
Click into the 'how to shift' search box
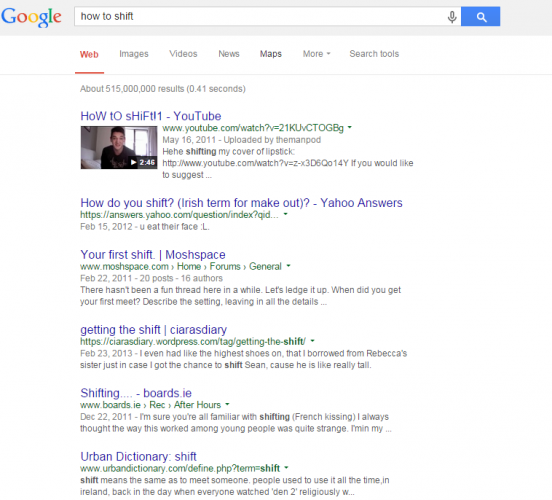click(x=261, y=16)
